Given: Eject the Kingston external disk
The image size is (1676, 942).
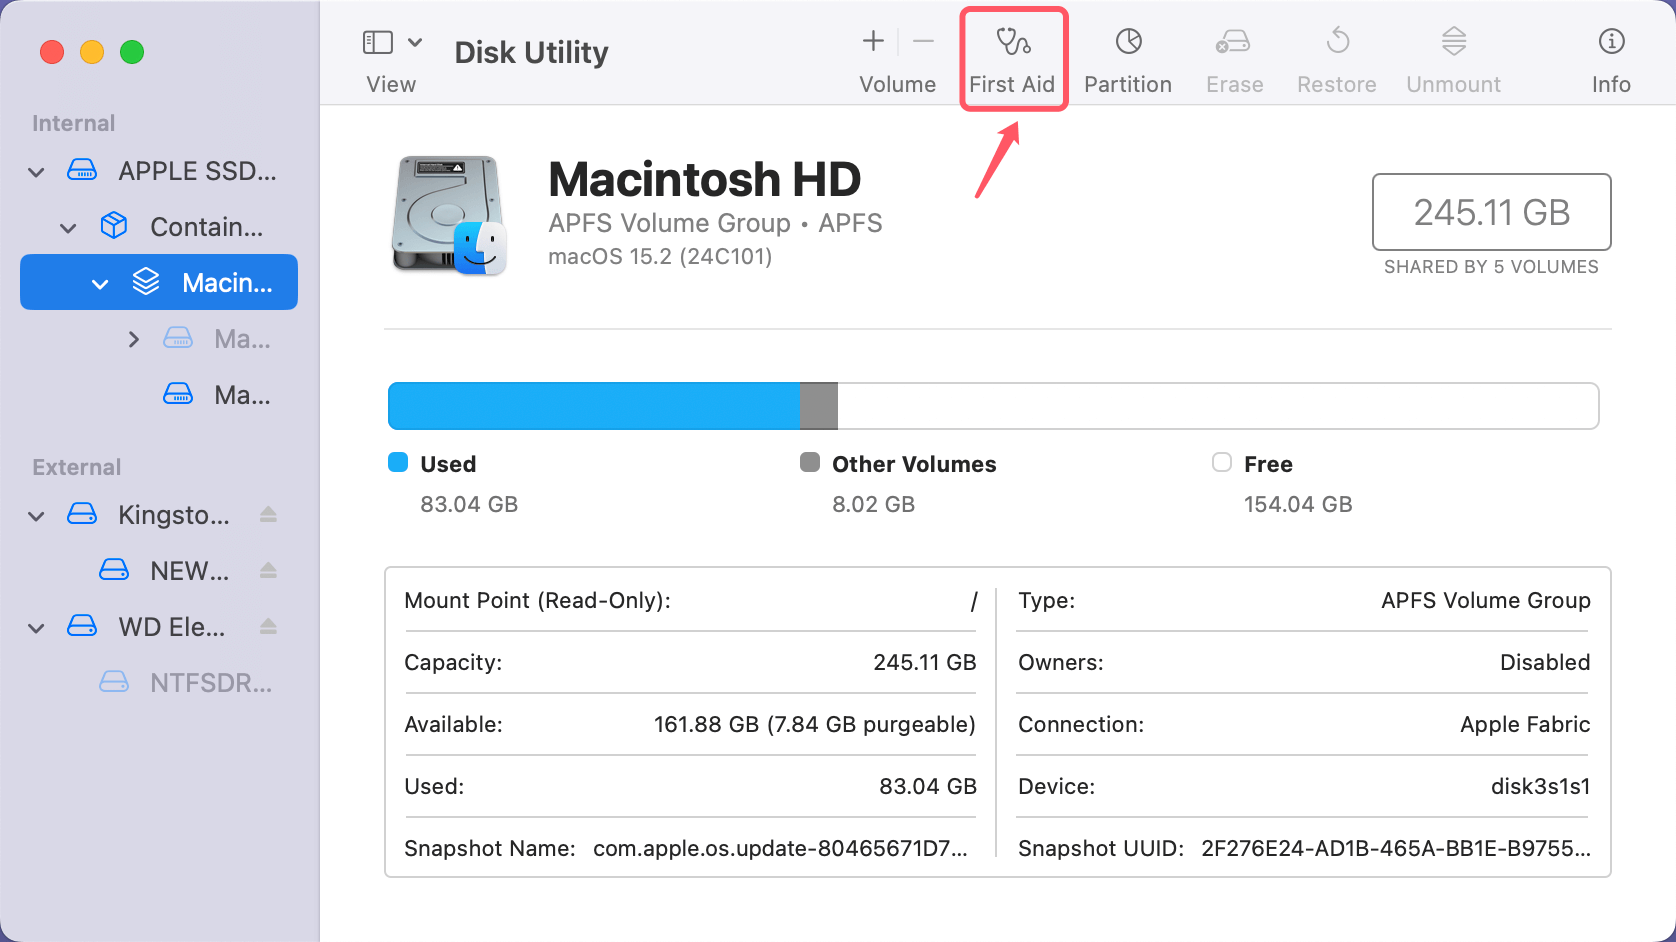Looking at the screenshot, I should [268, 514].
